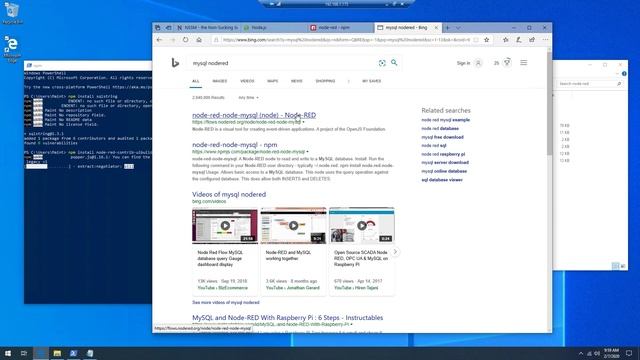This screenshot has height=360, width=640.
Task: Open node-red-node-mysql - npm result
Action: (235, 145)
